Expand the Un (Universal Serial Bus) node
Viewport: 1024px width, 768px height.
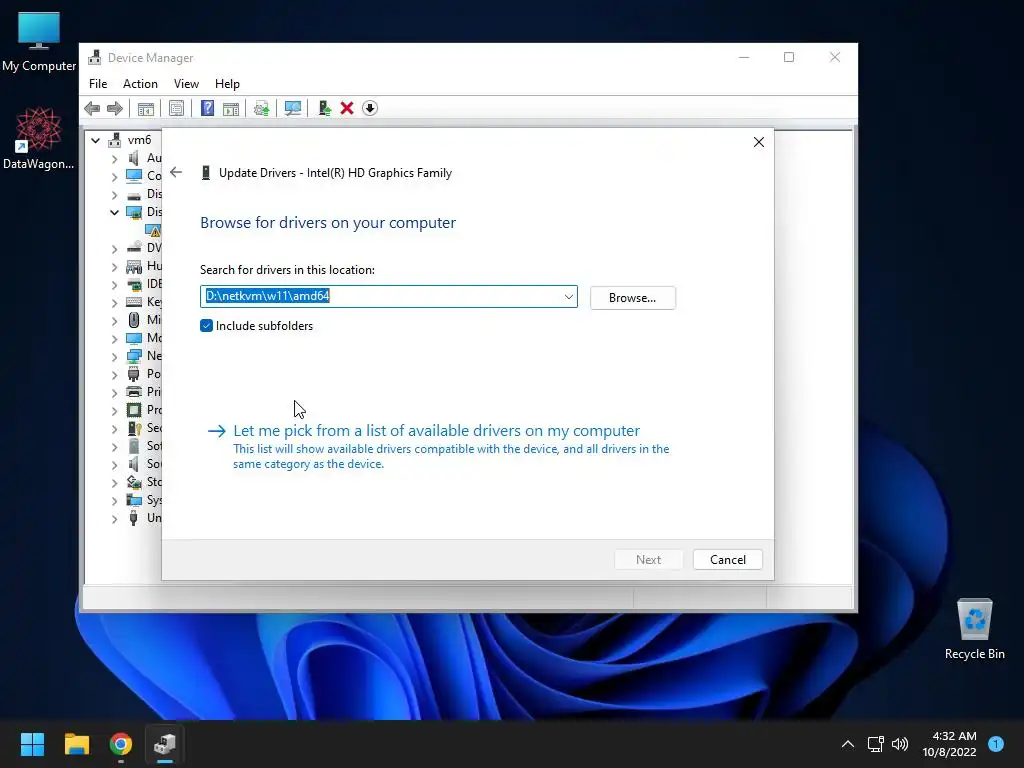click(114, 519)
